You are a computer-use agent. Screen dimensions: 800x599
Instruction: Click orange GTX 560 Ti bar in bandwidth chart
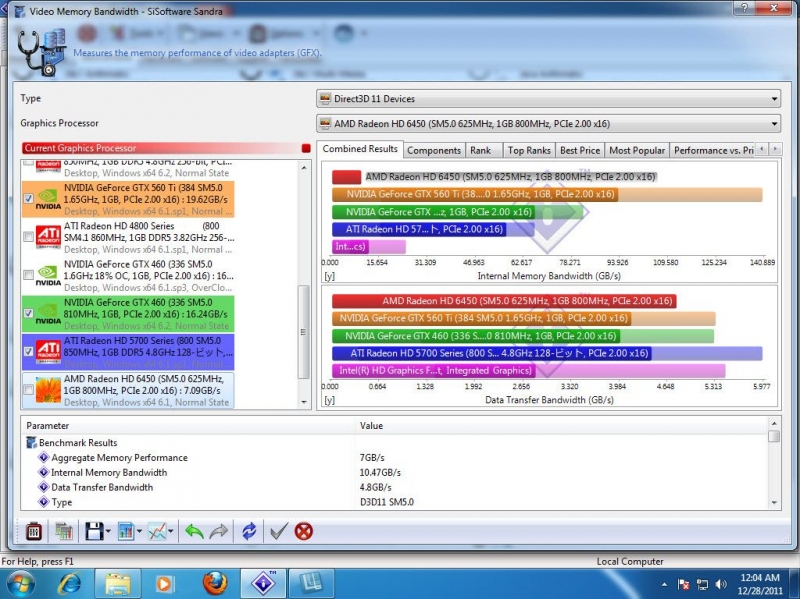pos(547,194)
